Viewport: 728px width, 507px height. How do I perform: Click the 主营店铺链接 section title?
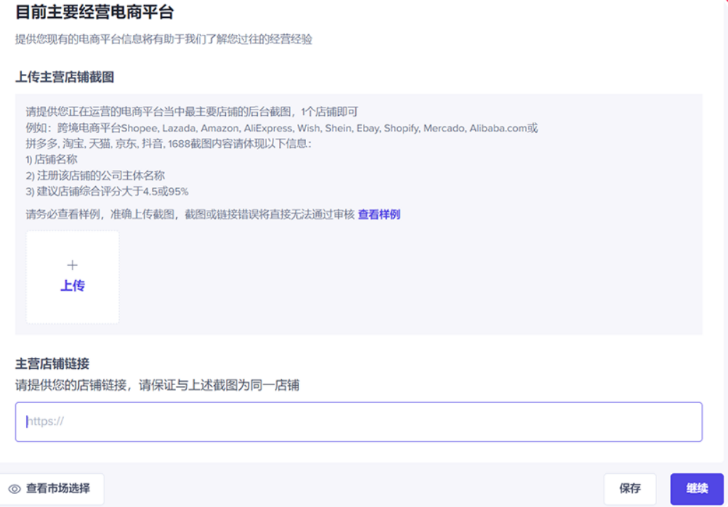pos(52,364)
